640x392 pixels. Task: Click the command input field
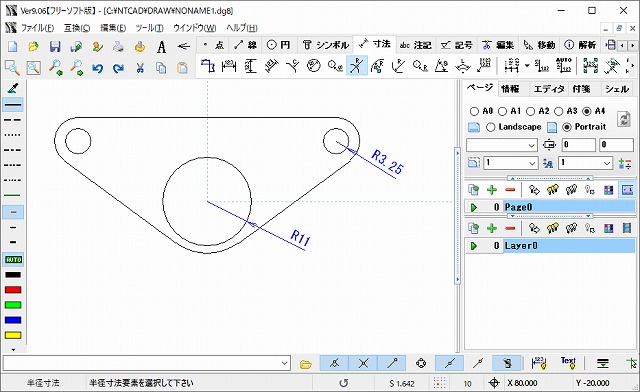click(x=142, y=363)
